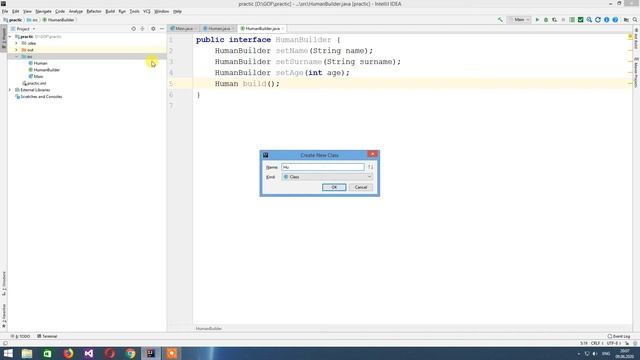Expand the .idea folder
640x360 pixels.
(x=17, y=43)
